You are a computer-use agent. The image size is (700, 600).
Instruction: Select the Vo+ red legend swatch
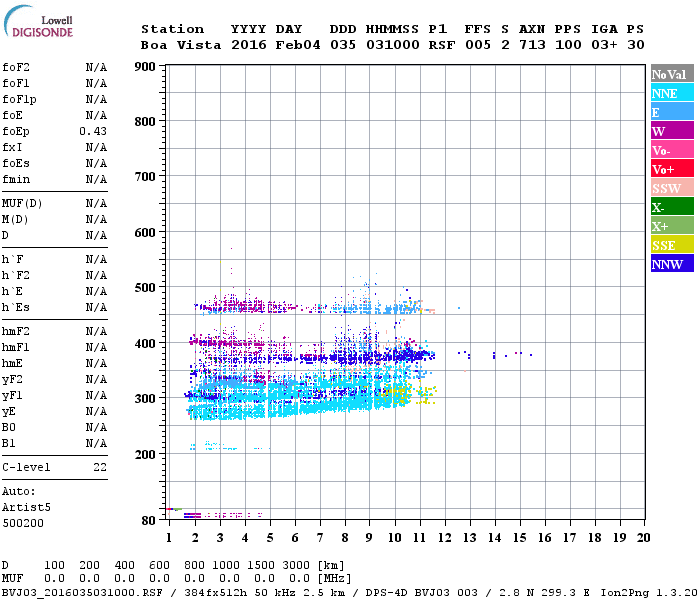[x=672, y=169]
